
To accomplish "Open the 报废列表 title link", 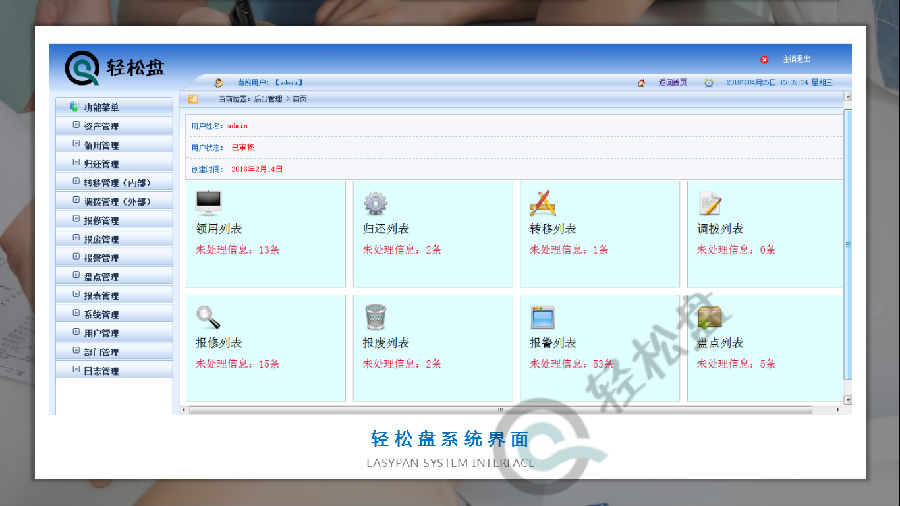I will coord(386,342).
